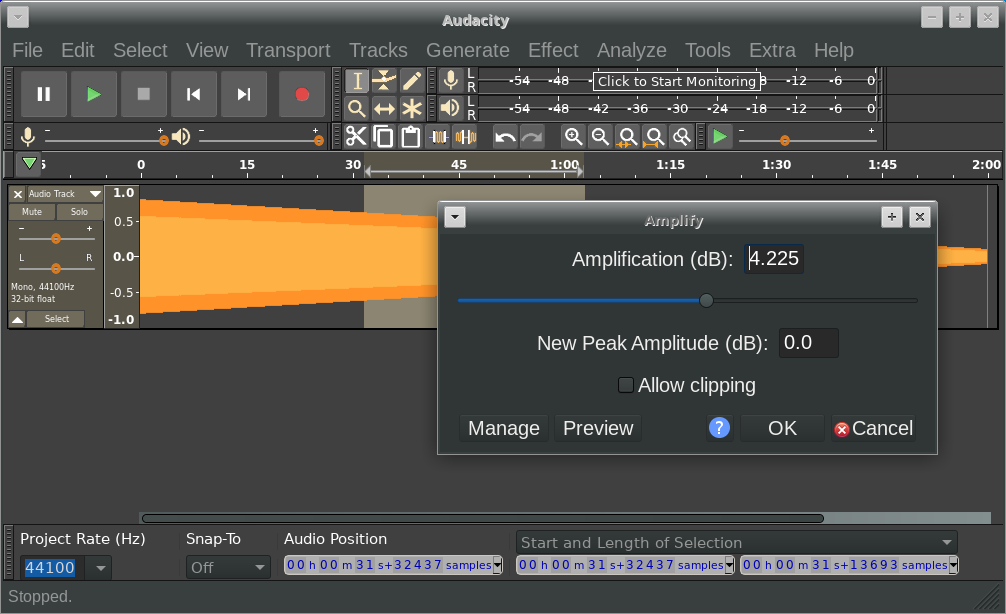Click the Zoom In magnifier icon
Image resolution: width=1006 pixels, height=614 pixels.
(x=573, y=137)
